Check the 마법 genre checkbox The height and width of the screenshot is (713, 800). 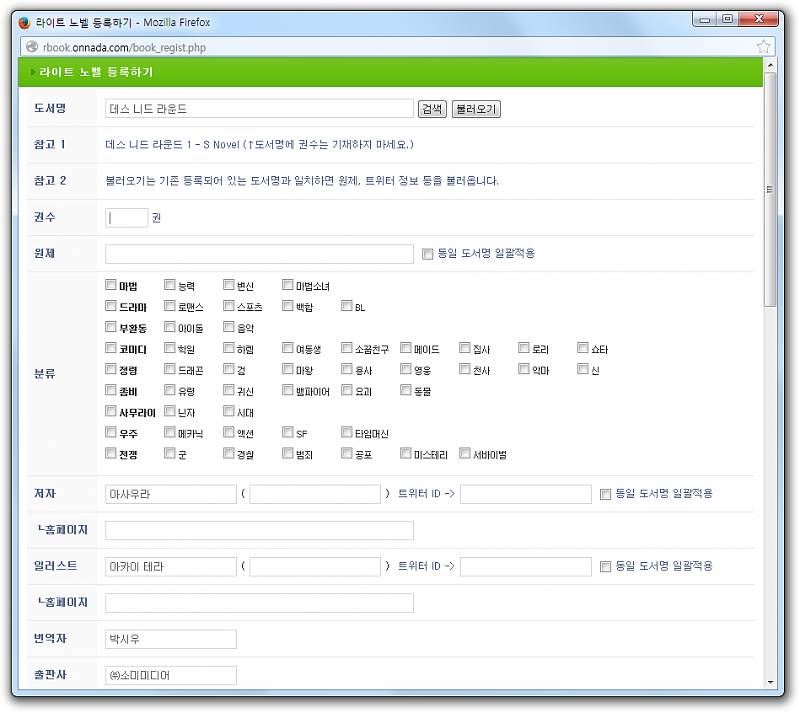click(x=111, y=286)
